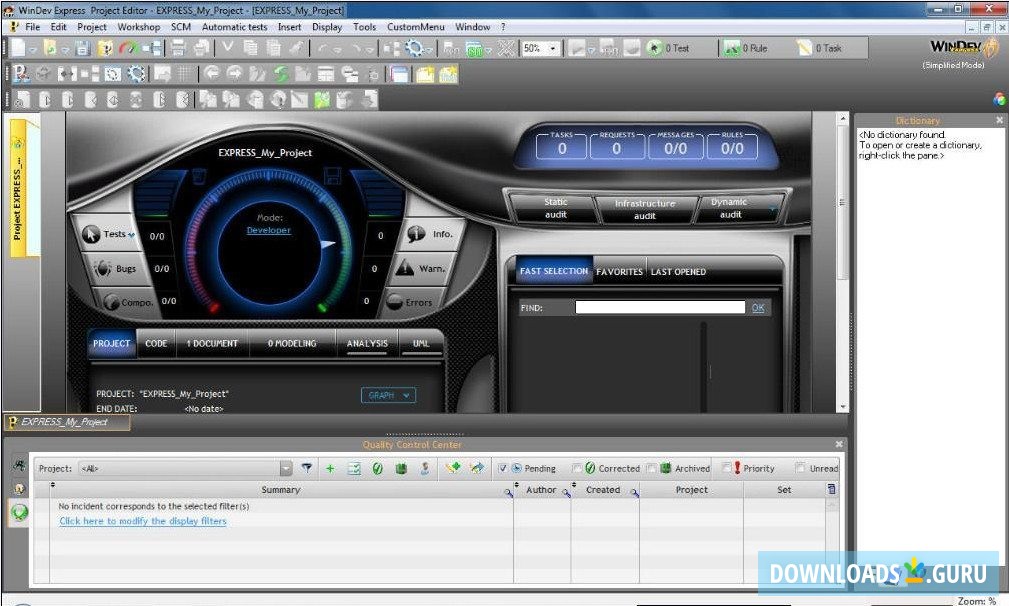The image size is (1009, 606).
Task: Click the save icon in the top toolbar
Action: [x=83, y=48]
